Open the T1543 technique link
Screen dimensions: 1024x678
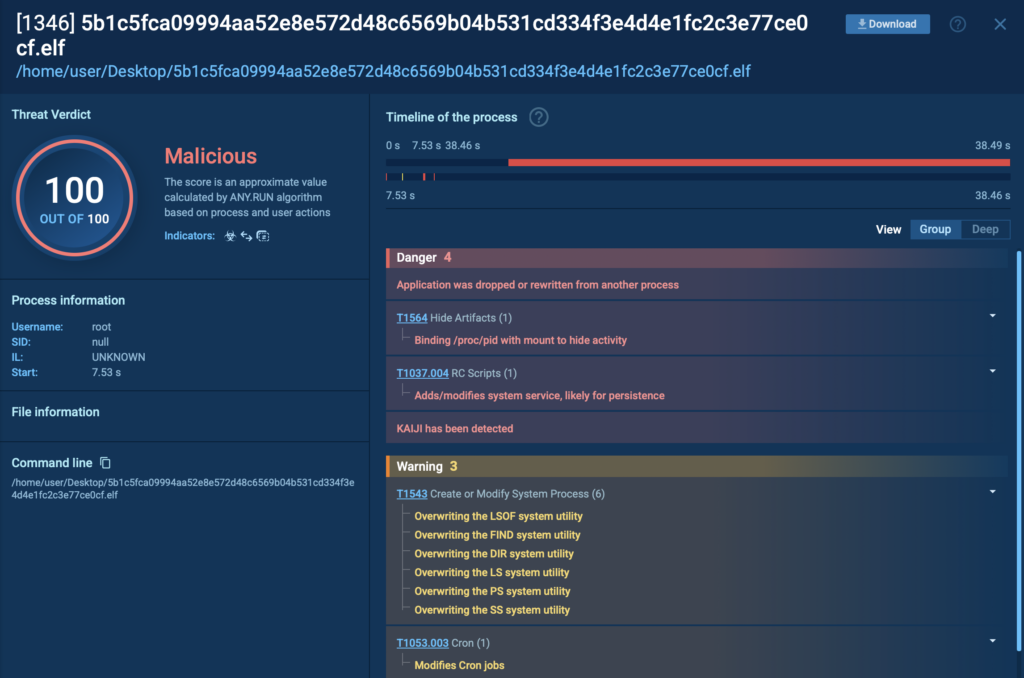411,494
